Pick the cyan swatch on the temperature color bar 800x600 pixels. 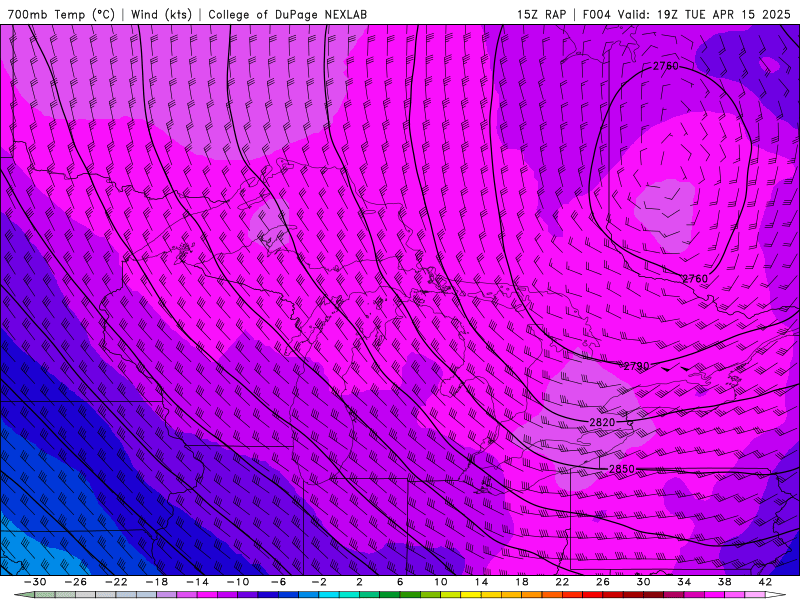pos(329,595)
